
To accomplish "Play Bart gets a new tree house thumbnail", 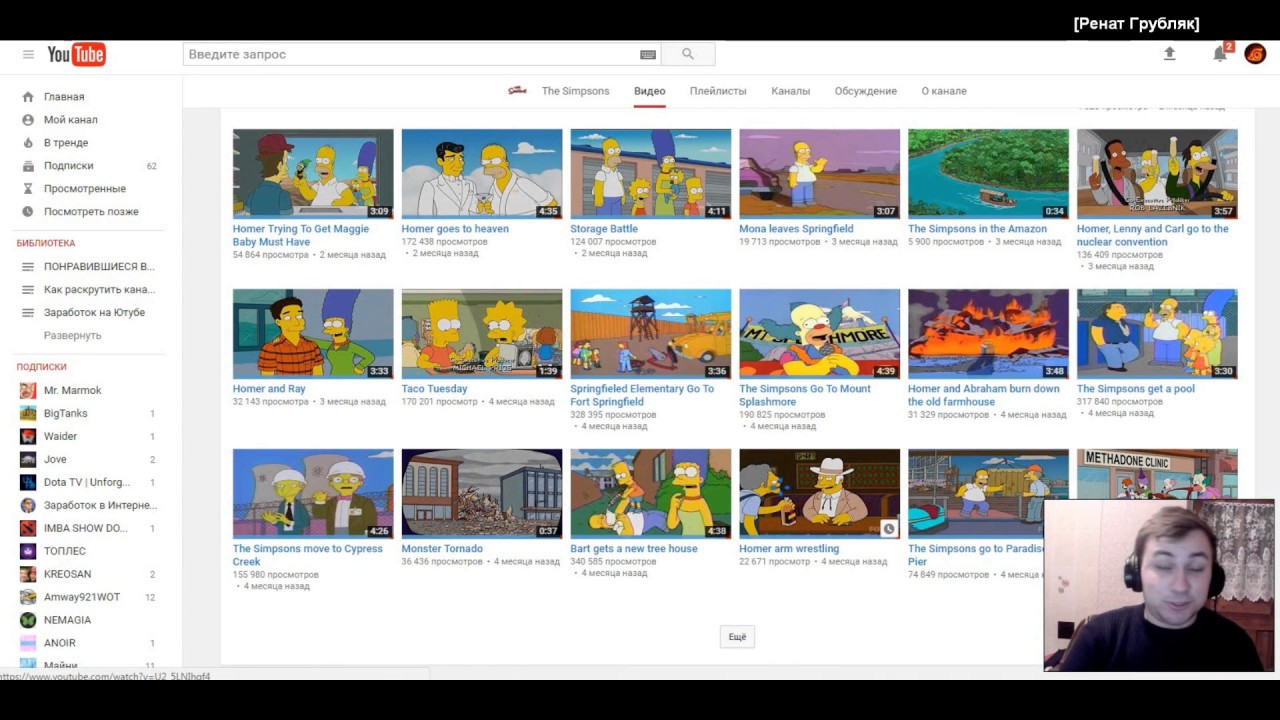I will tap(651, 494).
